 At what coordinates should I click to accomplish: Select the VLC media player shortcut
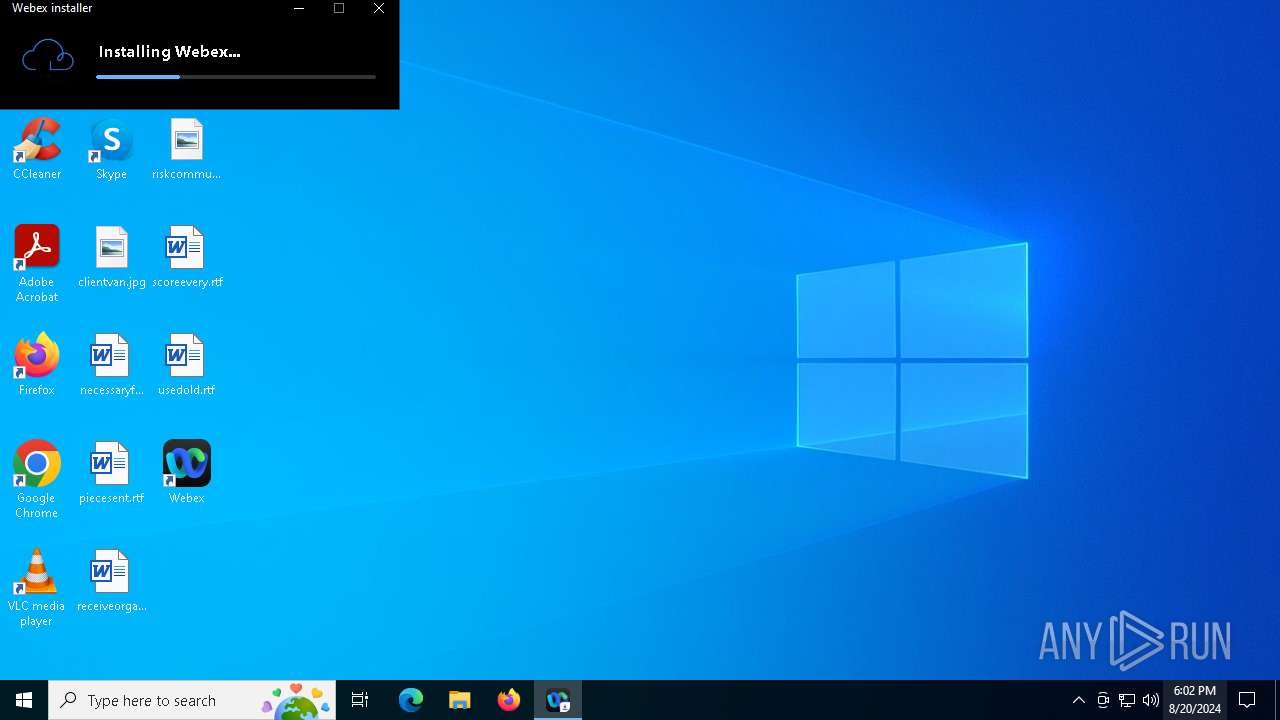(37, 588)
